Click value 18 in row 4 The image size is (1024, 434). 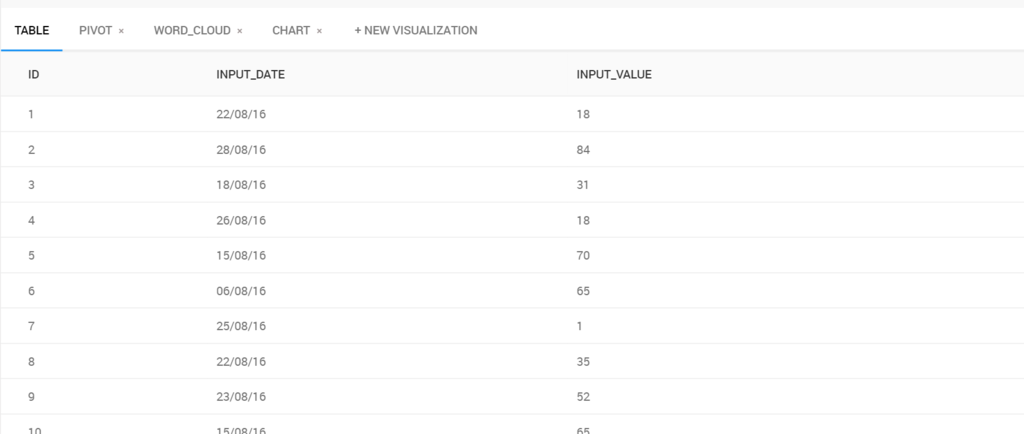[583, 220]
